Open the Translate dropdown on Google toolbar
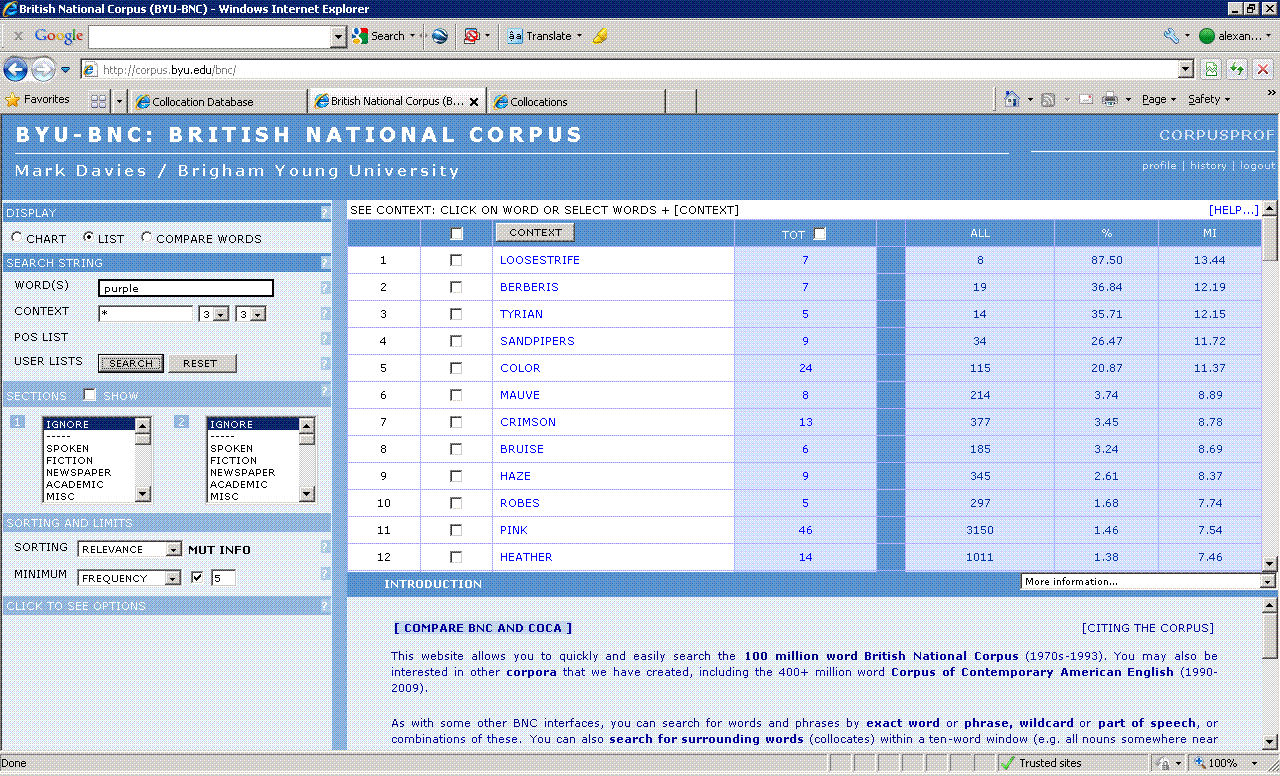 579,36
